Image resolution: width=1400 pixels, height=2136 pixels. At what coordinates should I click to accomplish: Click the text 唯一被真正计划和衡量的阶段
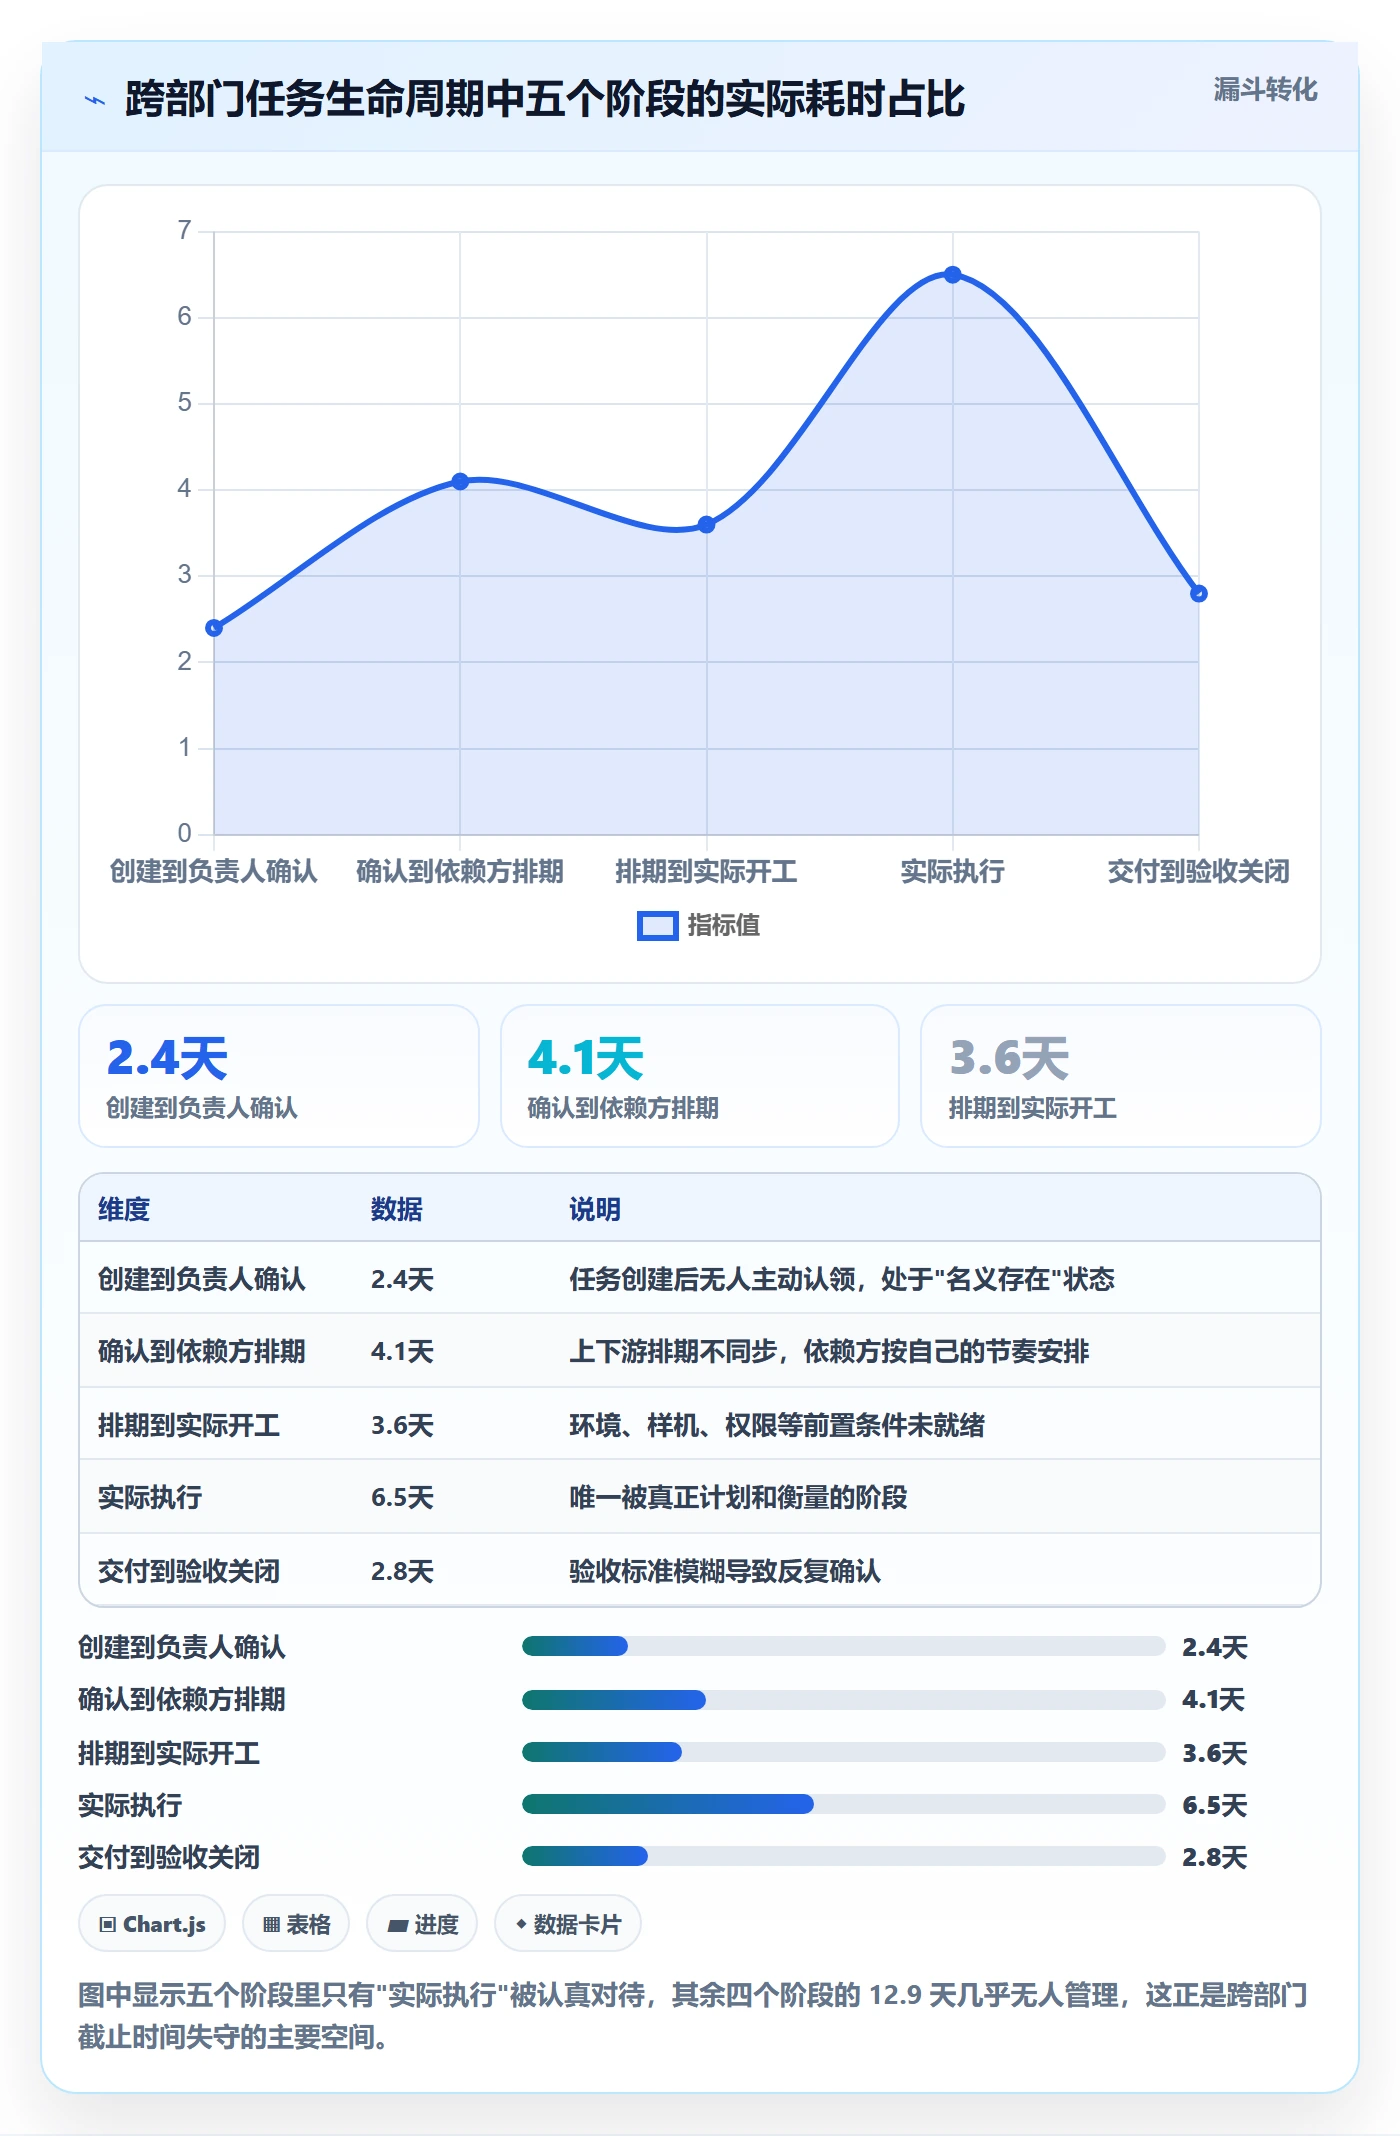click(738, 1498)
